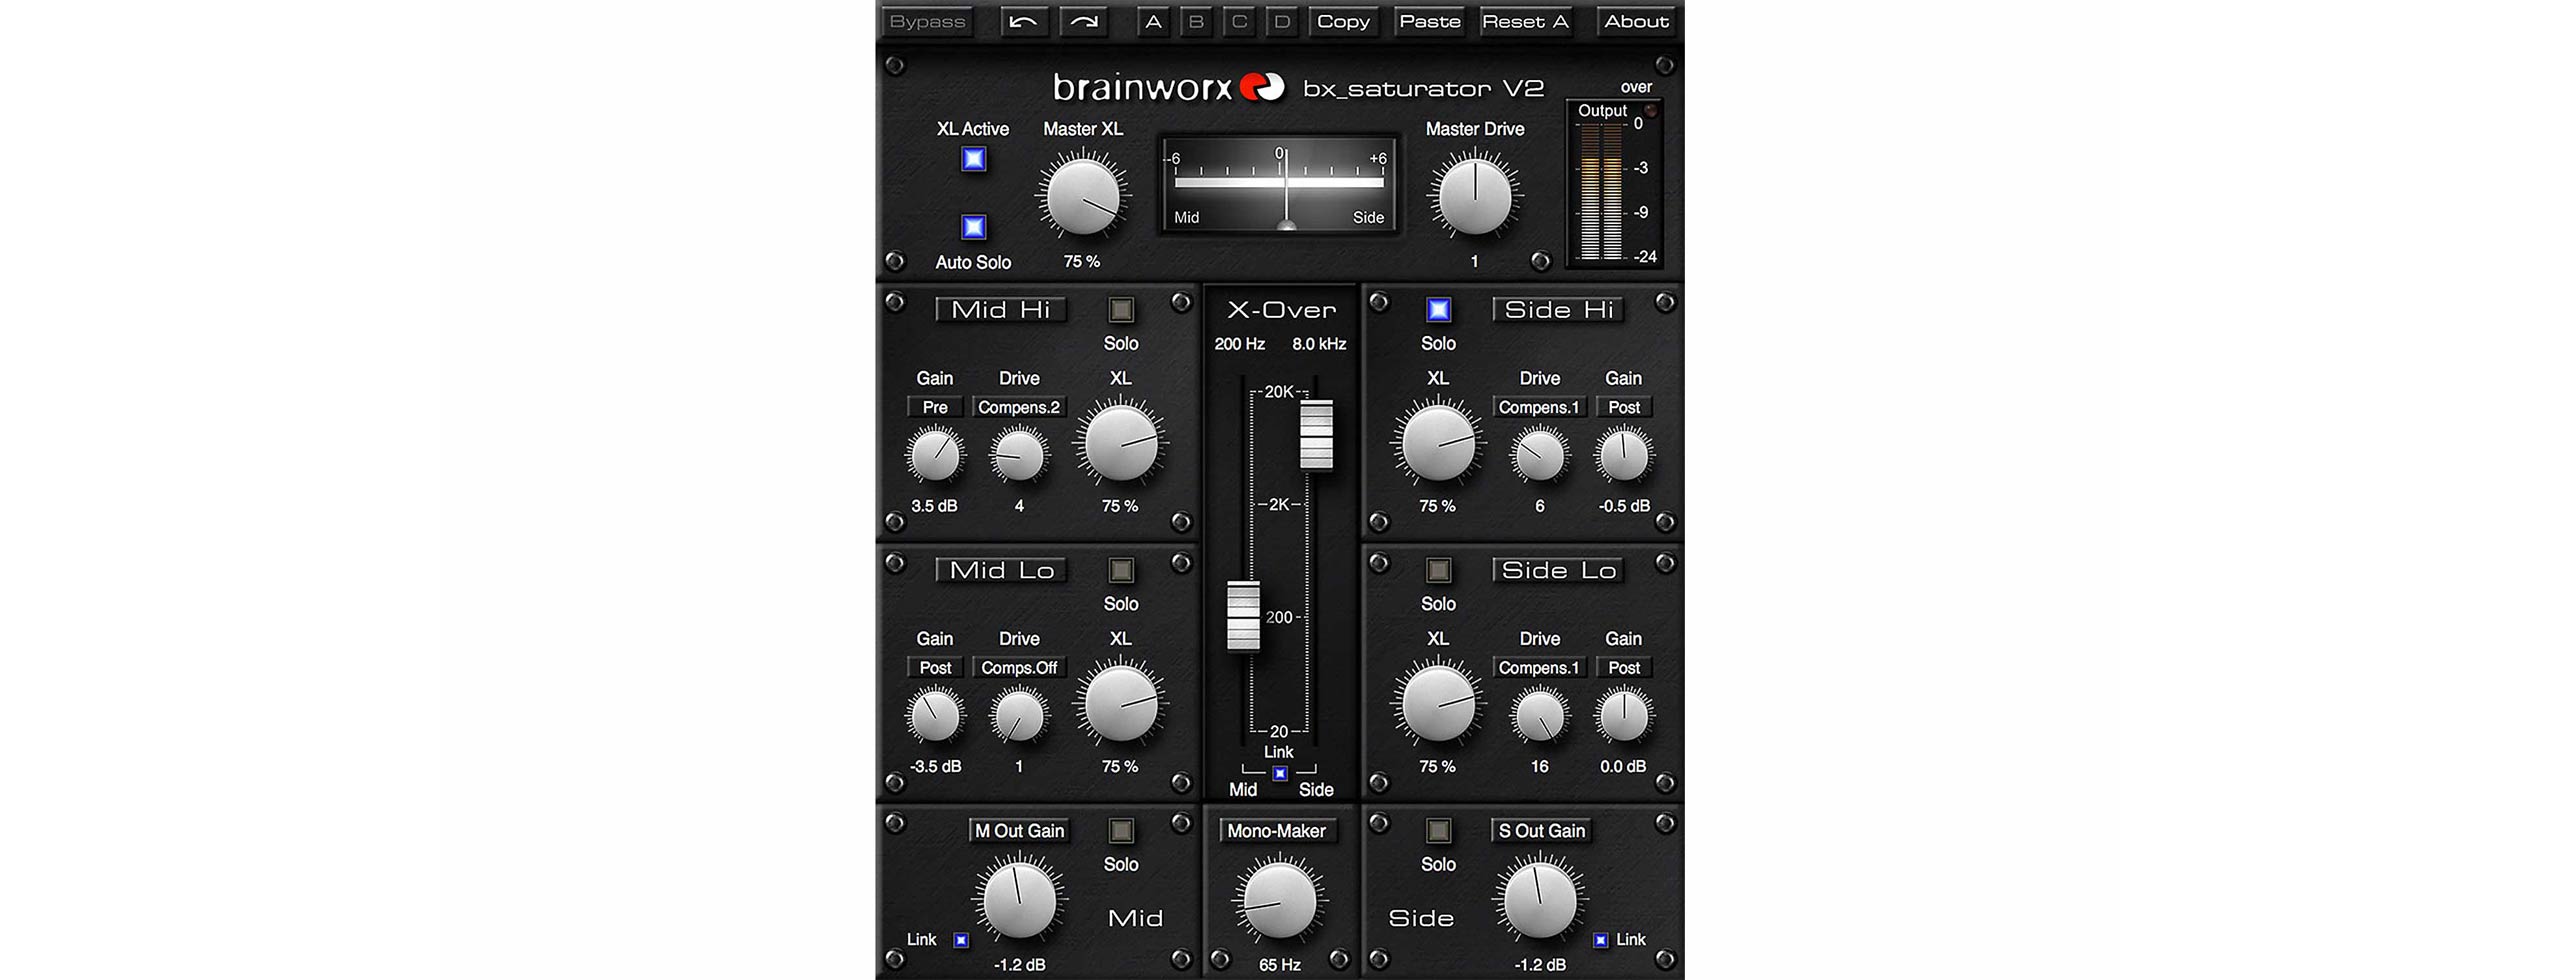
Task: Click the Side Hi XL knob
Action: point(1438,443)
